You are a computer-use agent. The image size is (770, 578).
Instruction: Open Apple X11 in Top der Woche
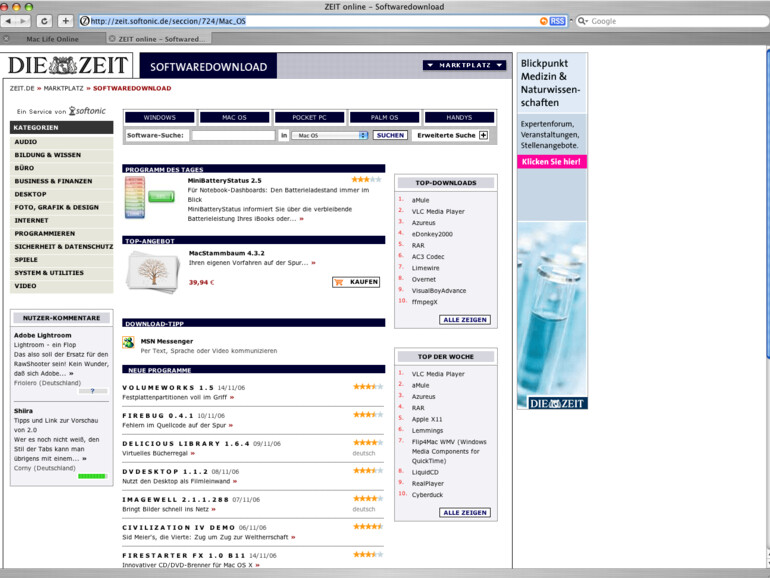click(427, 419)
